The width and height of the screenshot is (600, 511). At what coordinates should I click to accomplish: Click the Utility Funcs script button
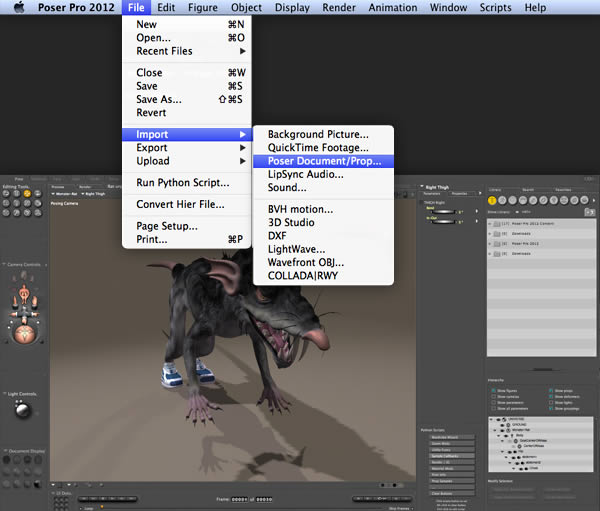(x=452, y=450)
